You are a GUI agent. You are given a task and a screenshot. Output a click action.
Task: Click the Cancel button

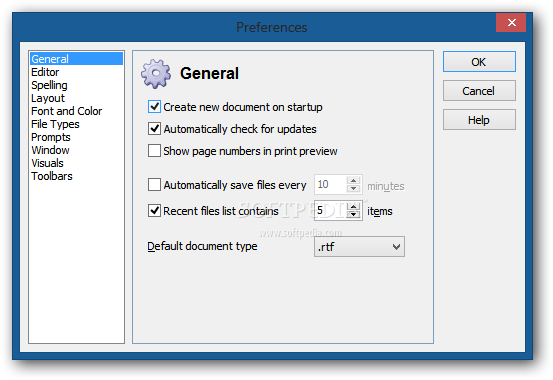[479, 91]
